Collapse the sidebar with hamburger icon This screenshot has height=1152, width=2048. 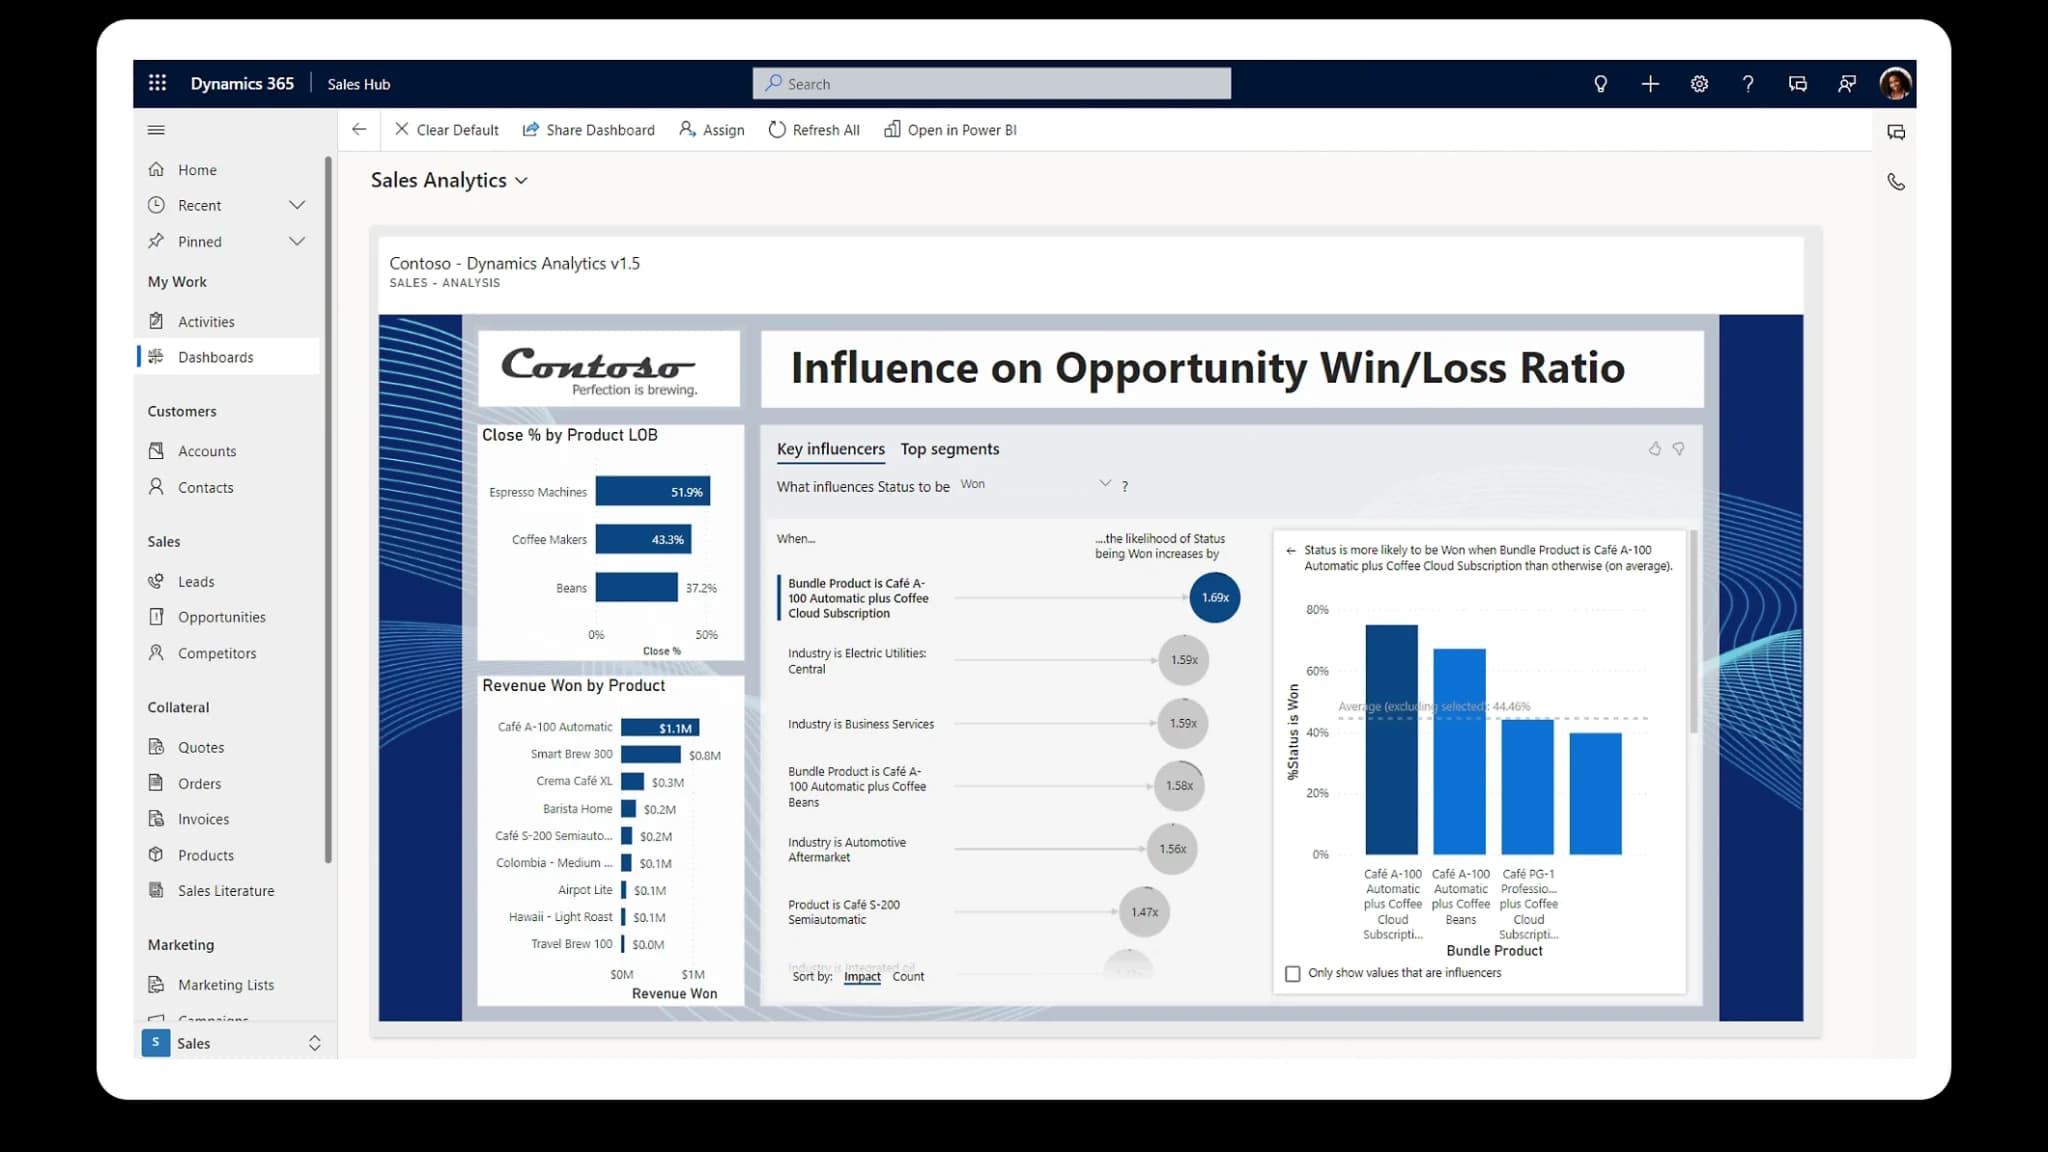tap(156, 130)
